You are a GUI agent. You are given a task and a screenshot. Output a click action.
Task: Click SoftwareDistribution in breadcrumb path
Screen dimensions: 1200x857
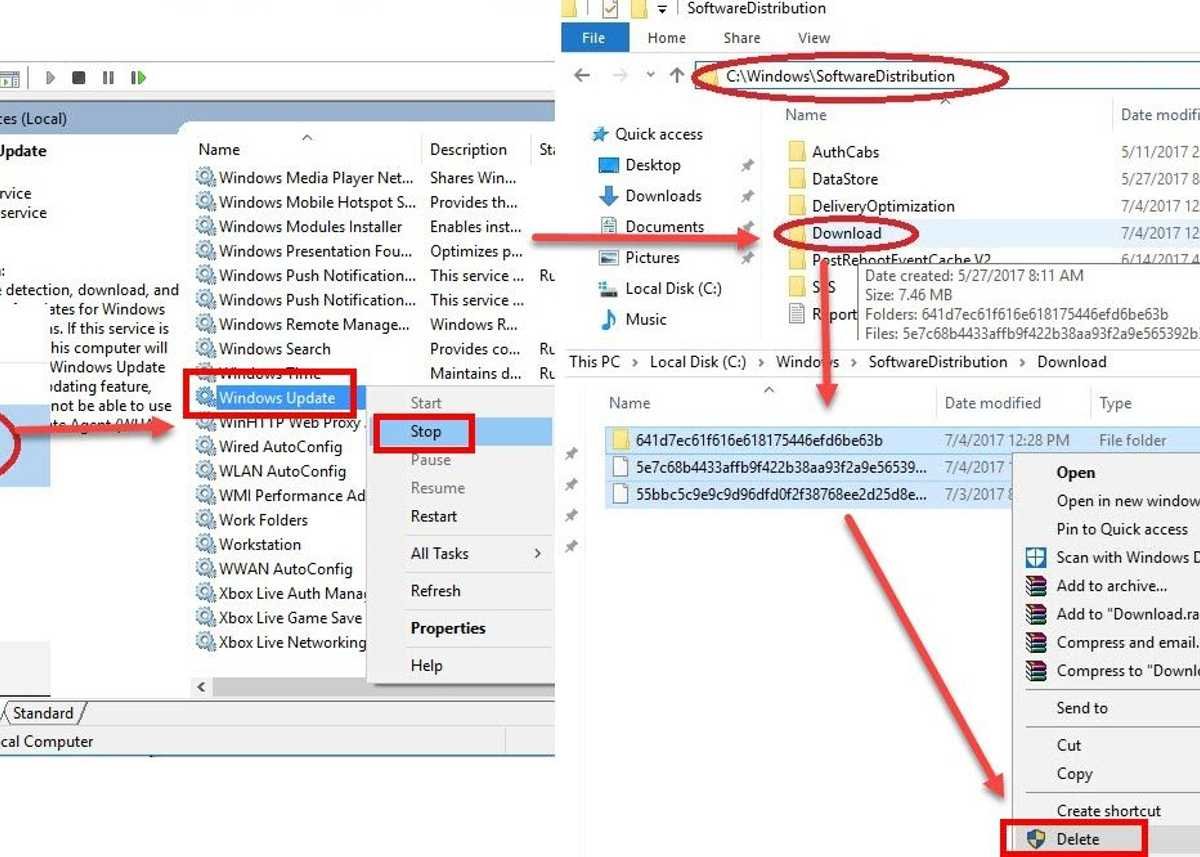(938, 362)
